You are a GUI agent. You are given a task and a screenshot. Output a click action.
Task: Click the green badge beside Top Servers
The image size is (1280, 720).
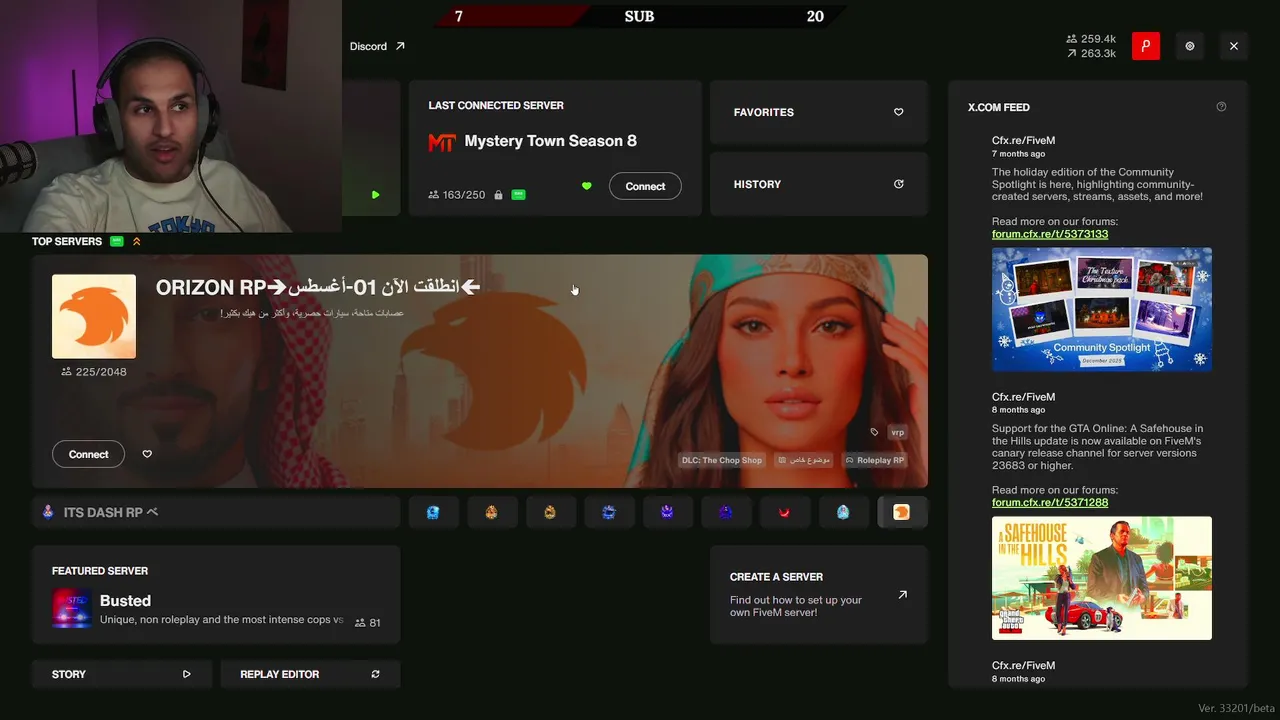117,241
